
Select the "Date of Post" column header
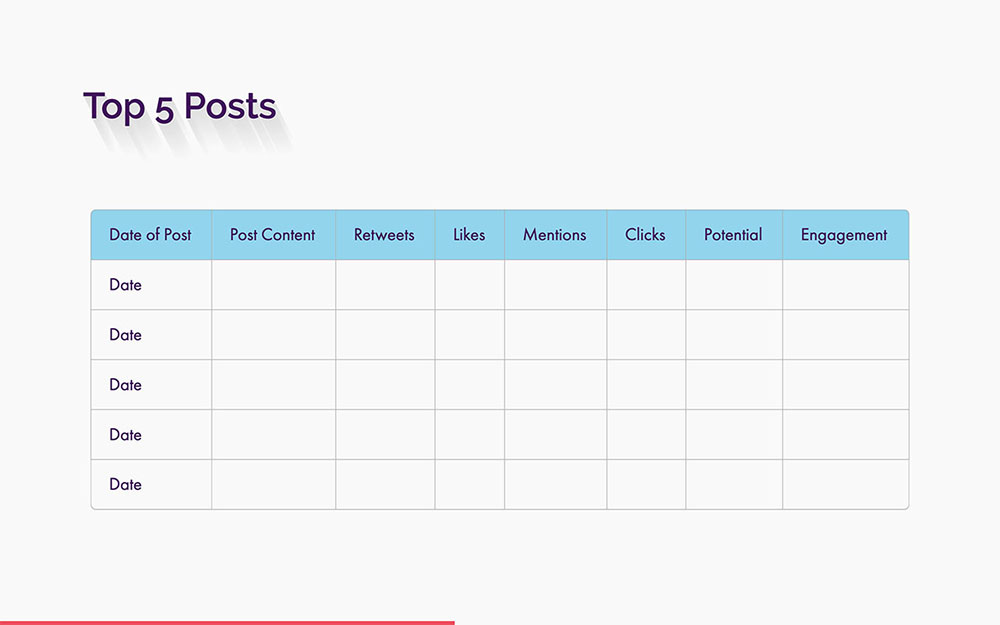151,234
